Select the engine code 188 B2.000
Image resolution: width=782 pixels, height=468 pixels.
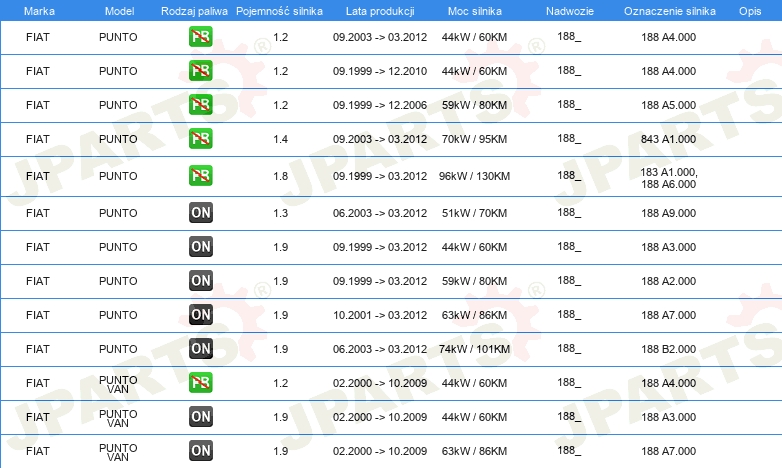point(668,349)
